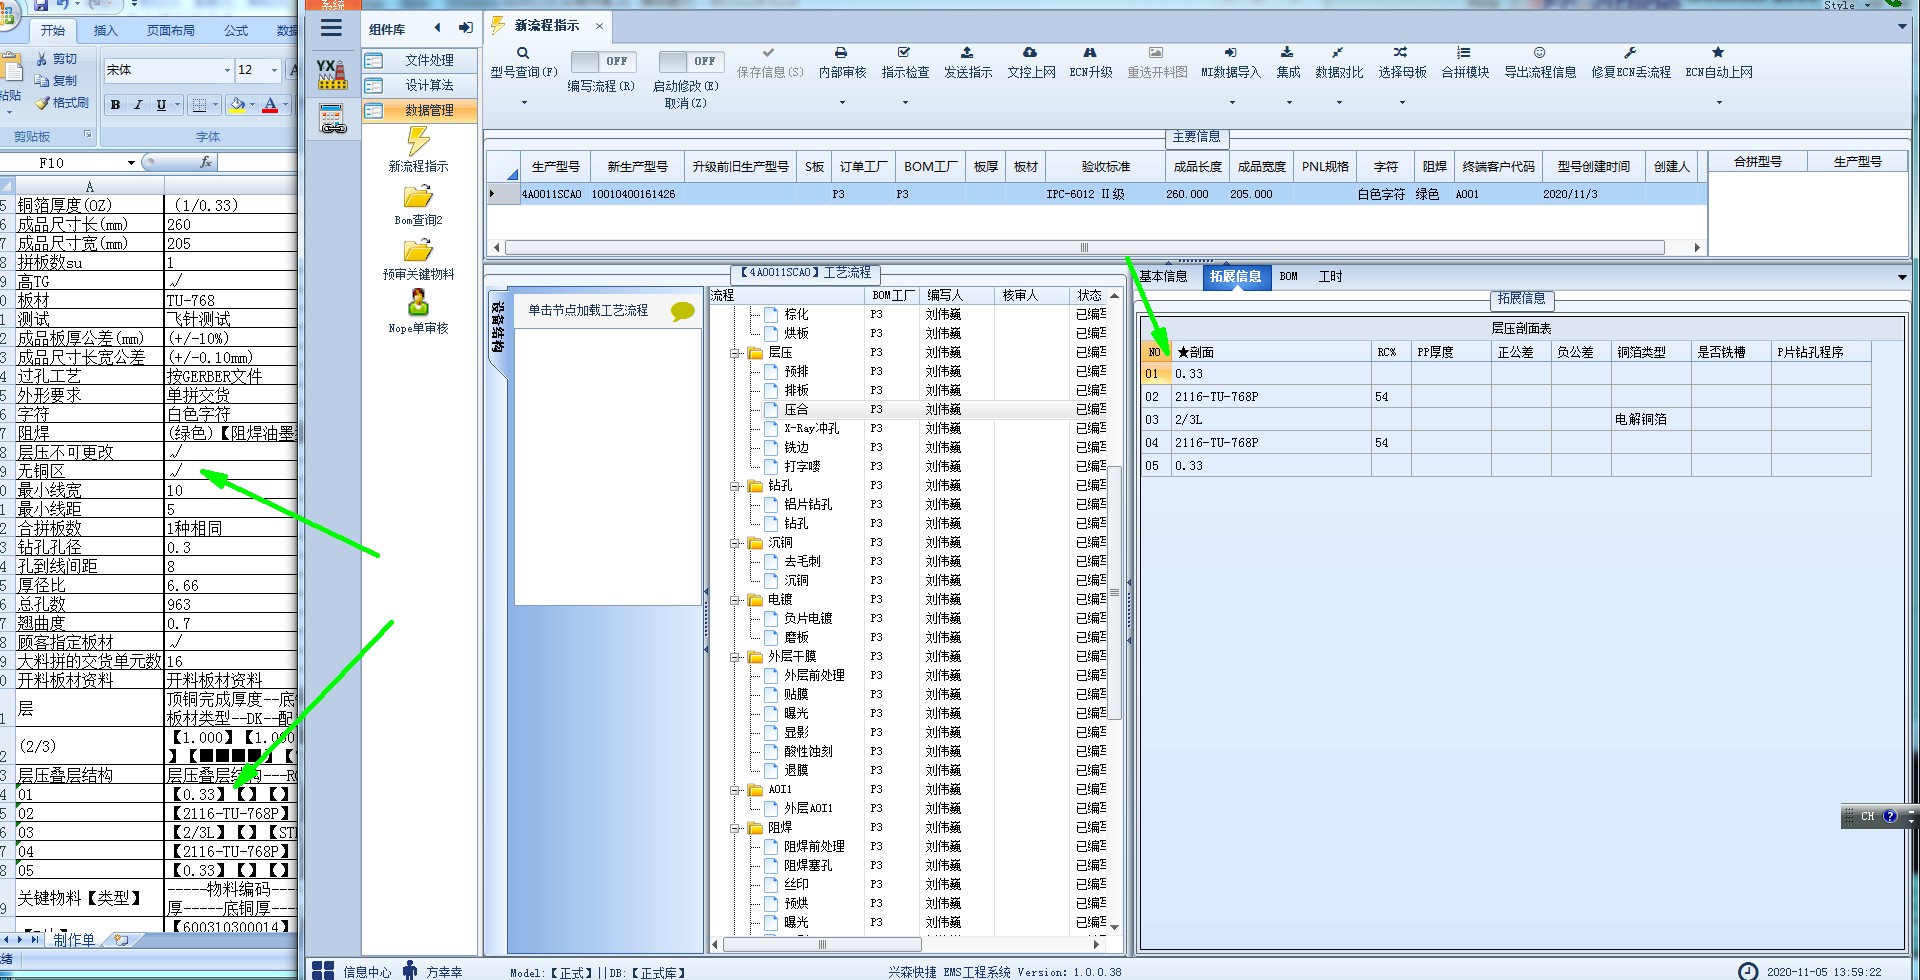This screenshot has height=980, width=1920.
Task: Collapse the 外层干膜 tree folder
Action: tap(735, 657)
